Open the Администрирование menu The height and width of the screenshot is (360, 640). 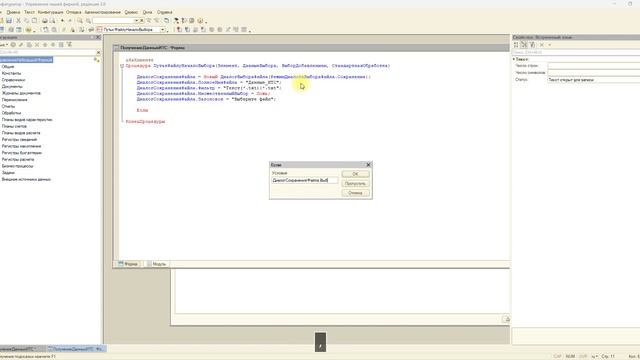(102, 12)
